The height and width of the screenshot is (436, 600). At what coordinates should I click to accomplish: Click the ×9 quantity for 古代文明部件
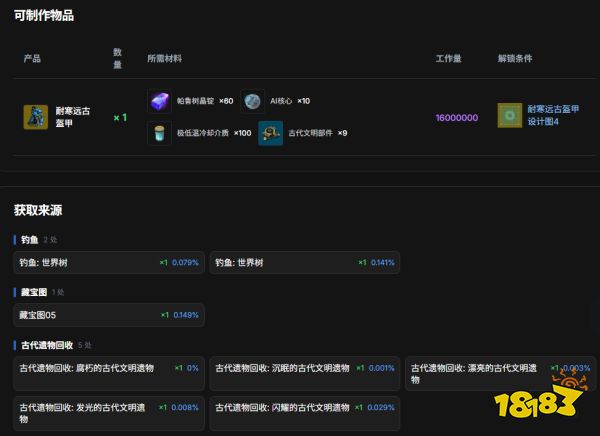click(x=342, y=133)
